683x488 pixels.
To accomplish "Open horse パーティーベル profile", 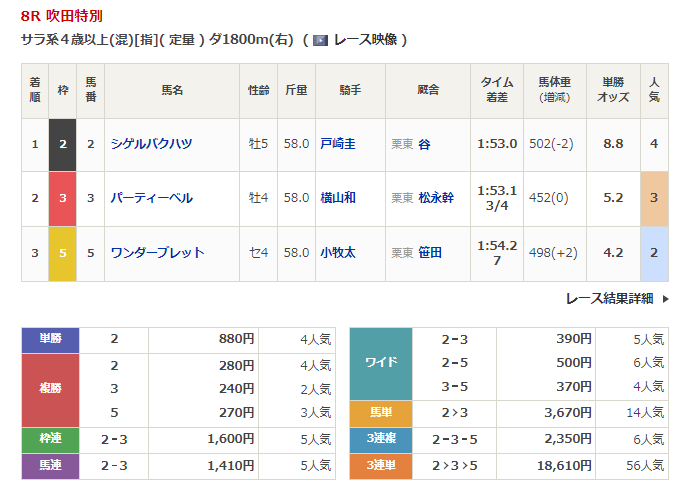I will pyautogui.click(x=151, y=198).
